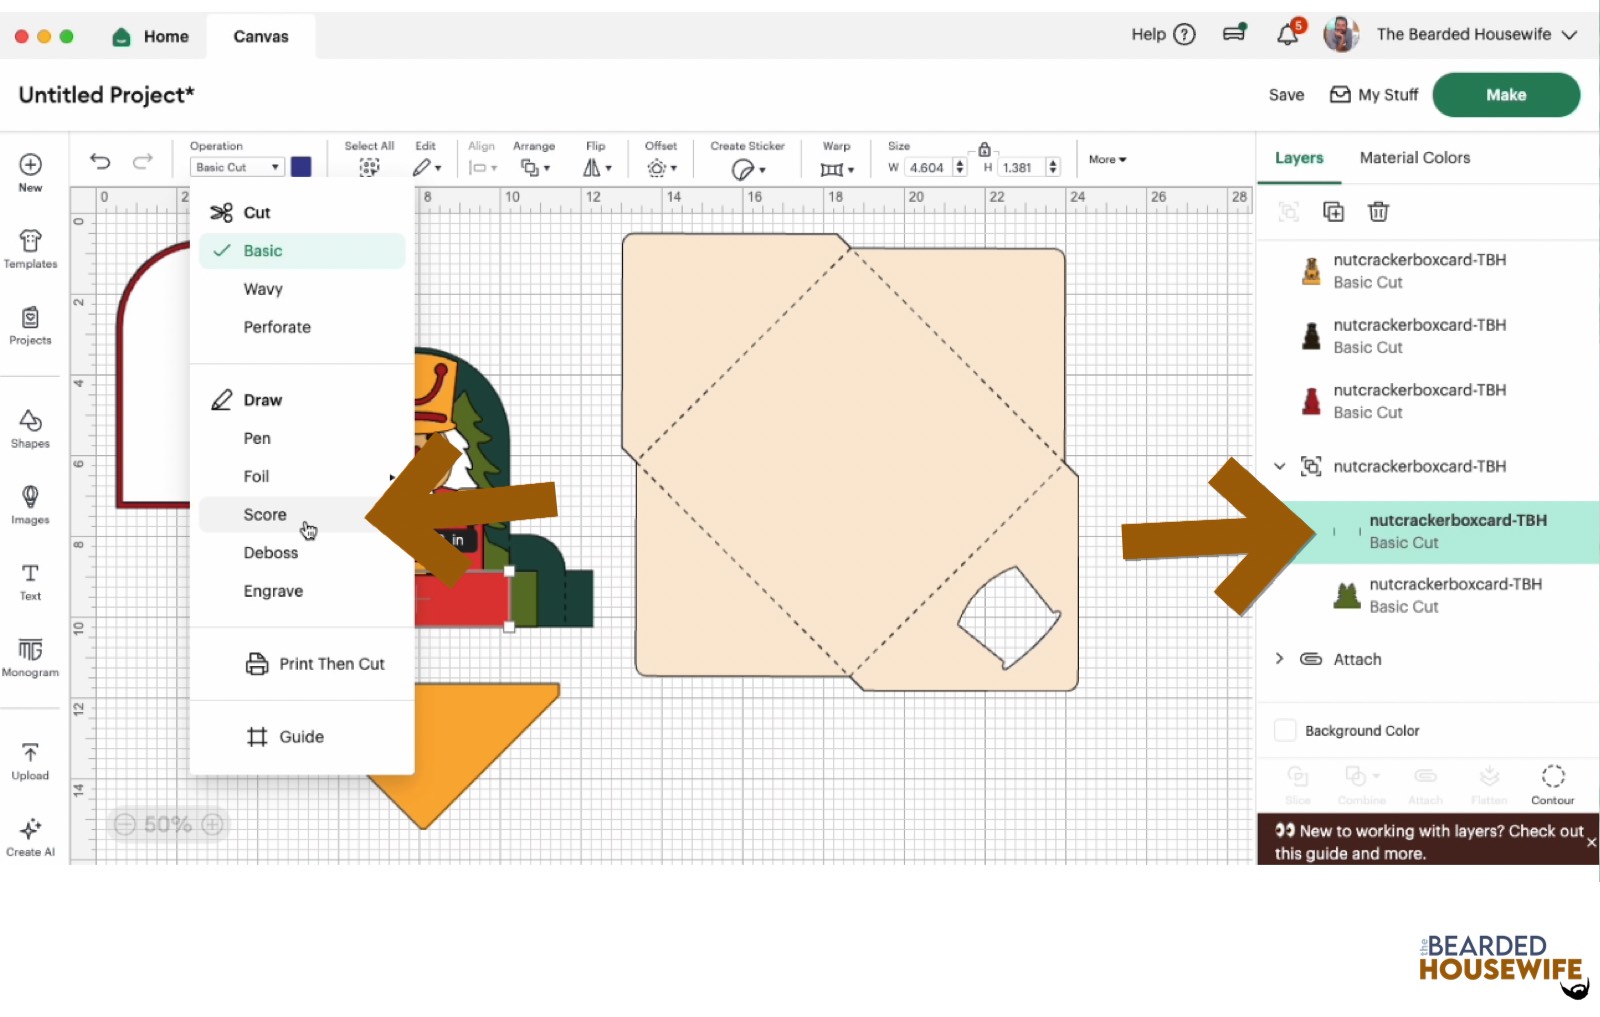Viewport: 1600px width, 1017px height.
Task: Open the Operation Basic Cut dropdown
Action: pos(236,167)
